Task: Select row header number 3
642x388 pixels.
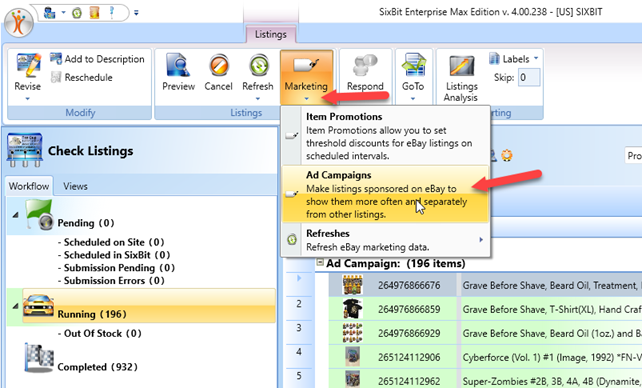Action: [299, 328]
